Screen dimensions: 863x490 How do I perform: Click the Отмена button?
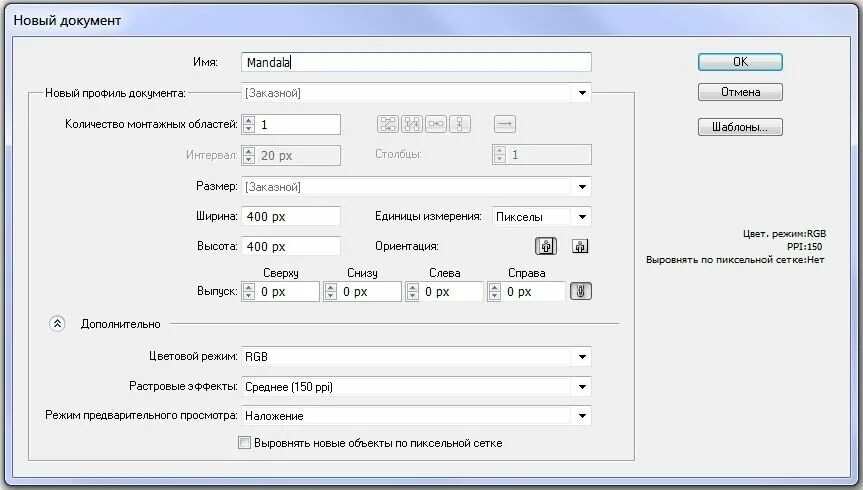tap(740, 92)
